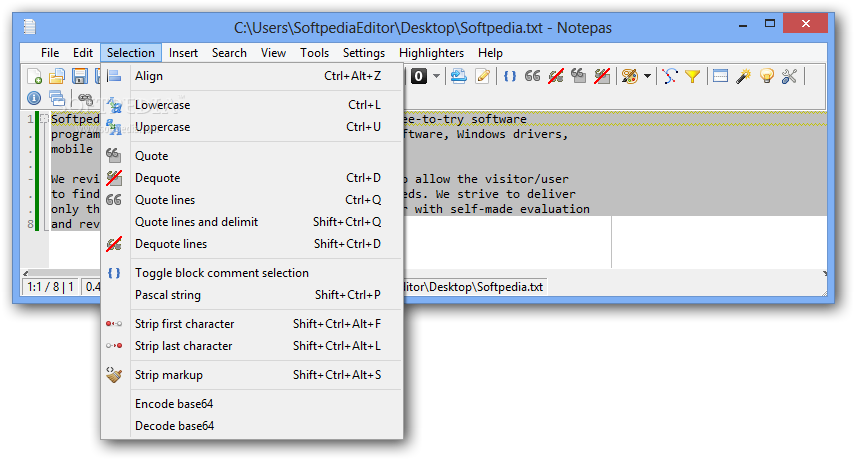Open dropdown arrow beside the palette icon
The width and height of the screenshot is (855, 460).
(x=647, y=76)
